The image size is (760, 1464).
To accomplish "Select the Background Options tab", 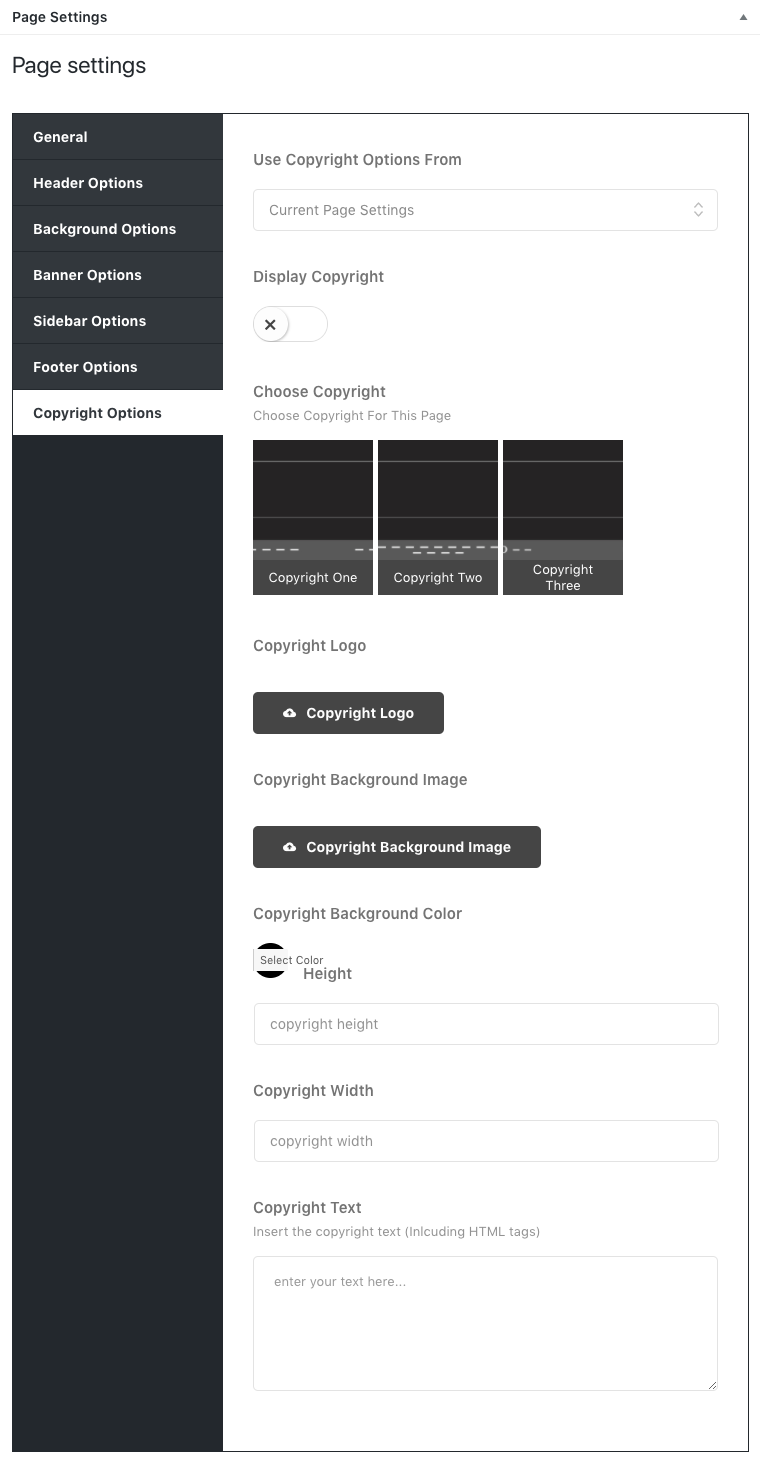I will point(117,229).
